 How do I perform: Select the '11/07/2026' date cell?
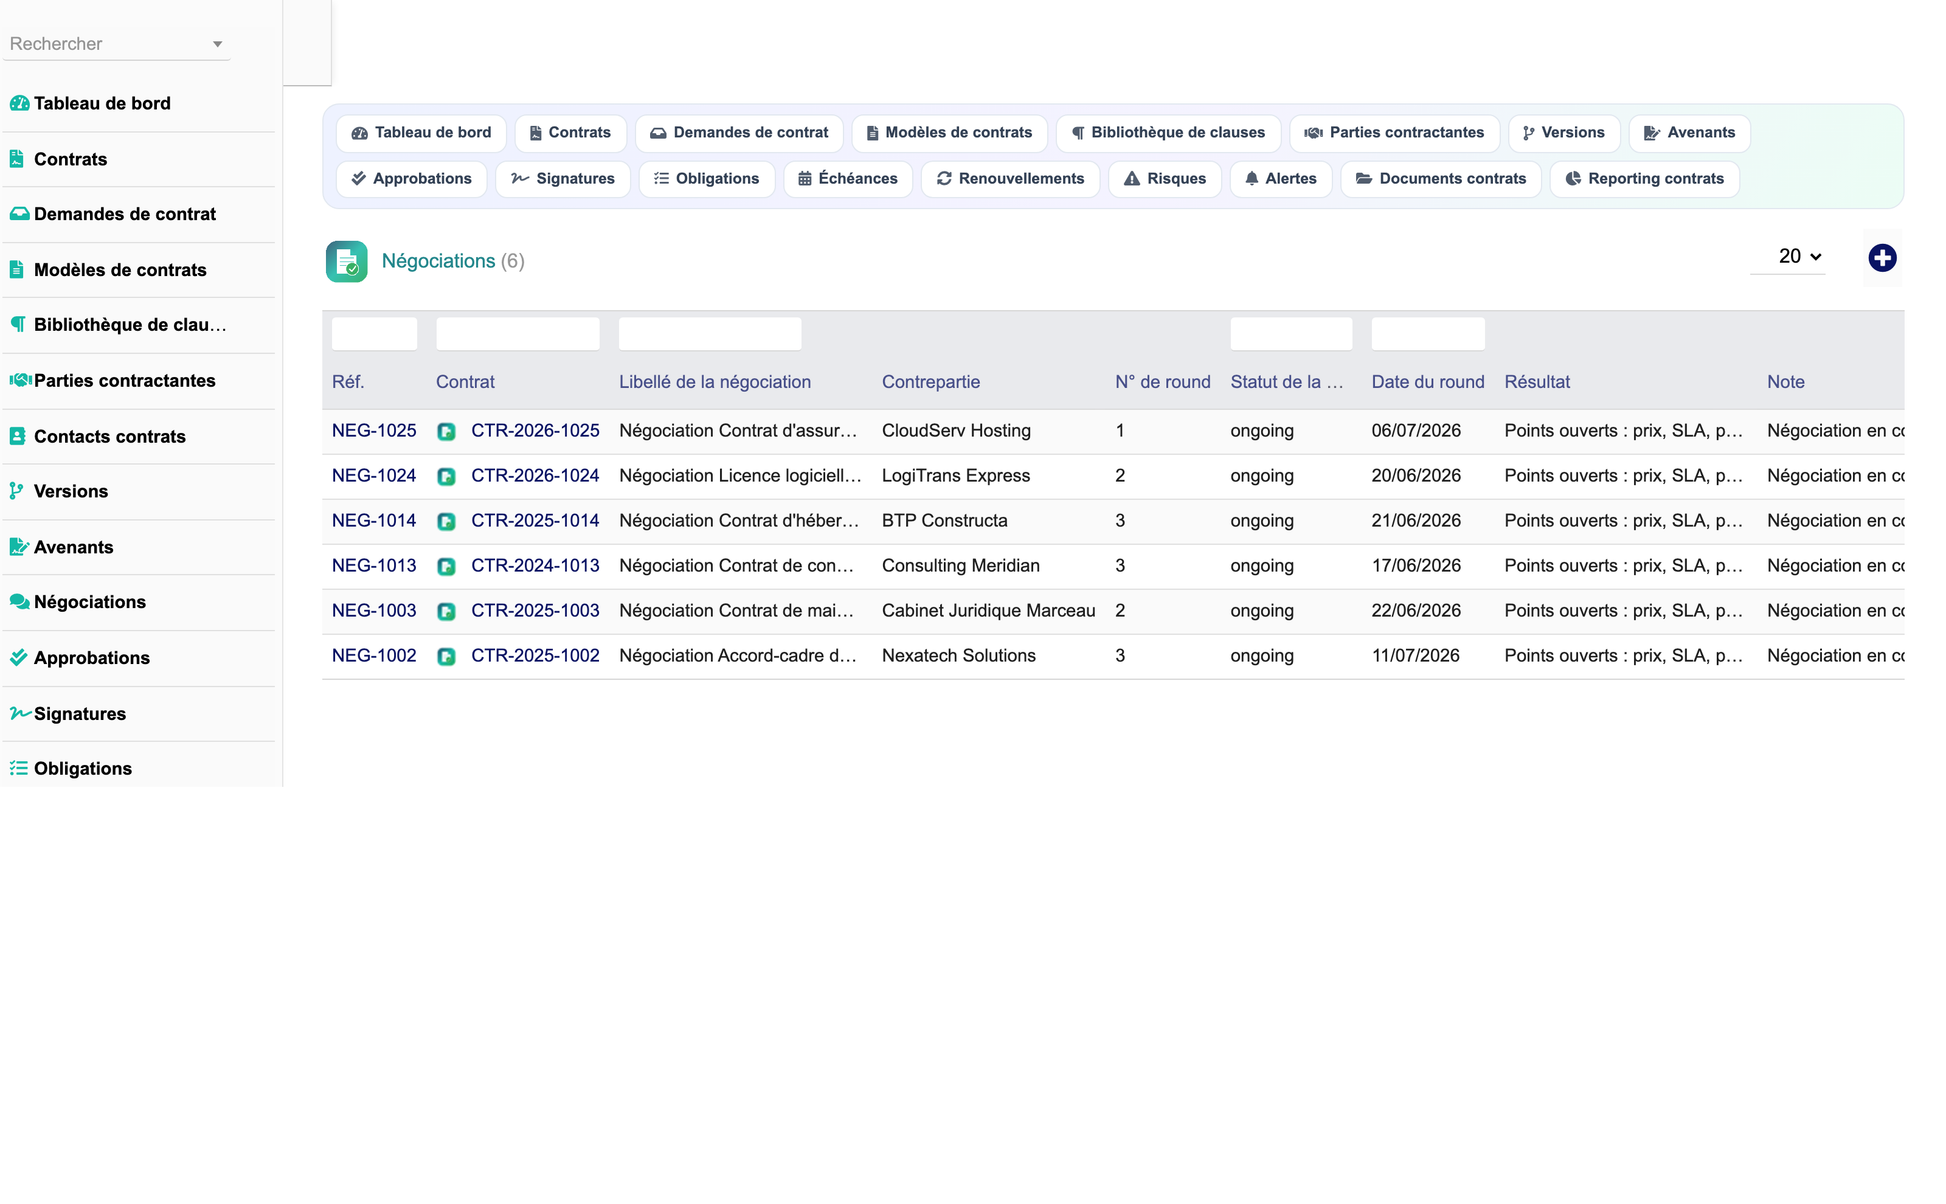pos(1415,656)
